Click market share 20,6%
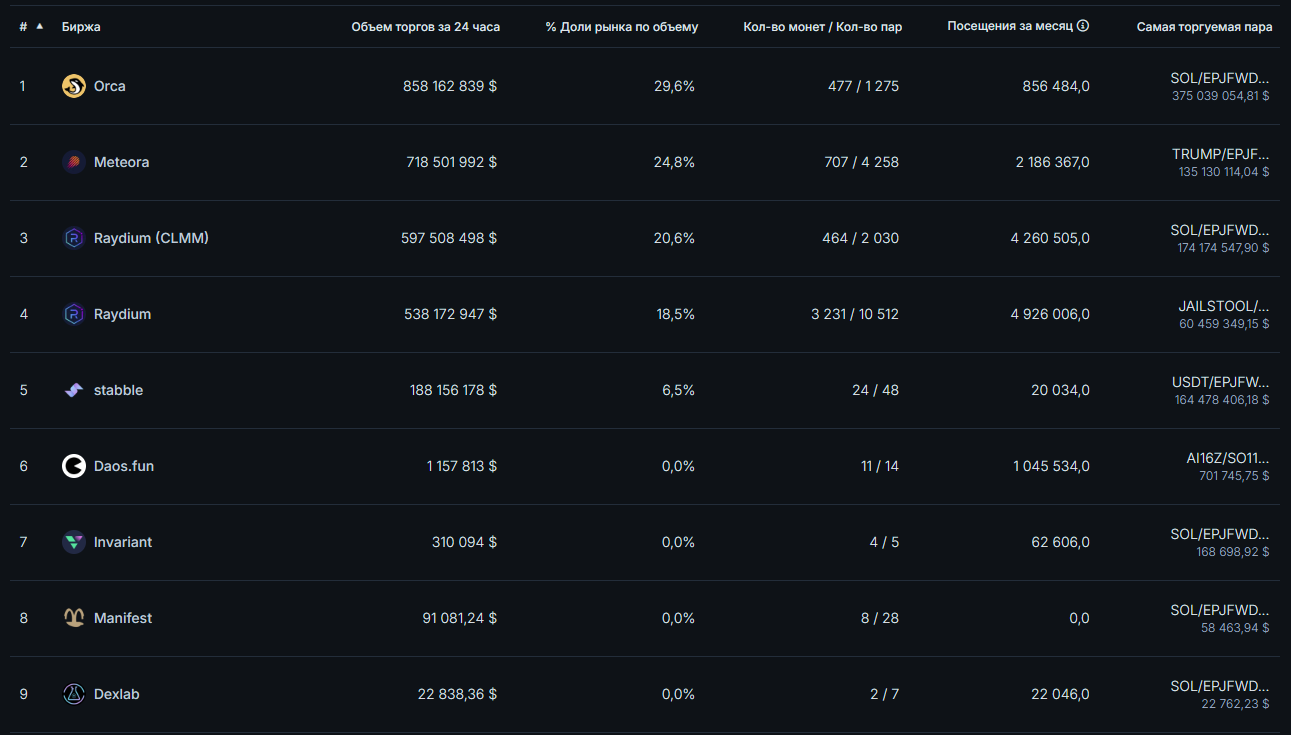The height and width of the screenshot is (735, 1291). pyautogui.click(x=674, y=238)
